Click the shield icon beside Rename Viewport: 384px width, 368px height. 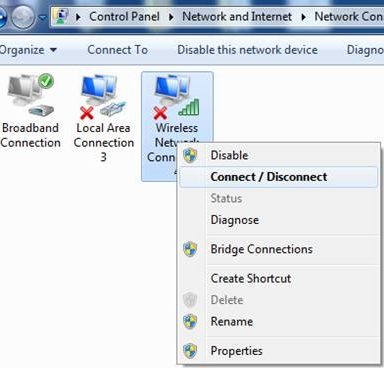pos(190,322)
